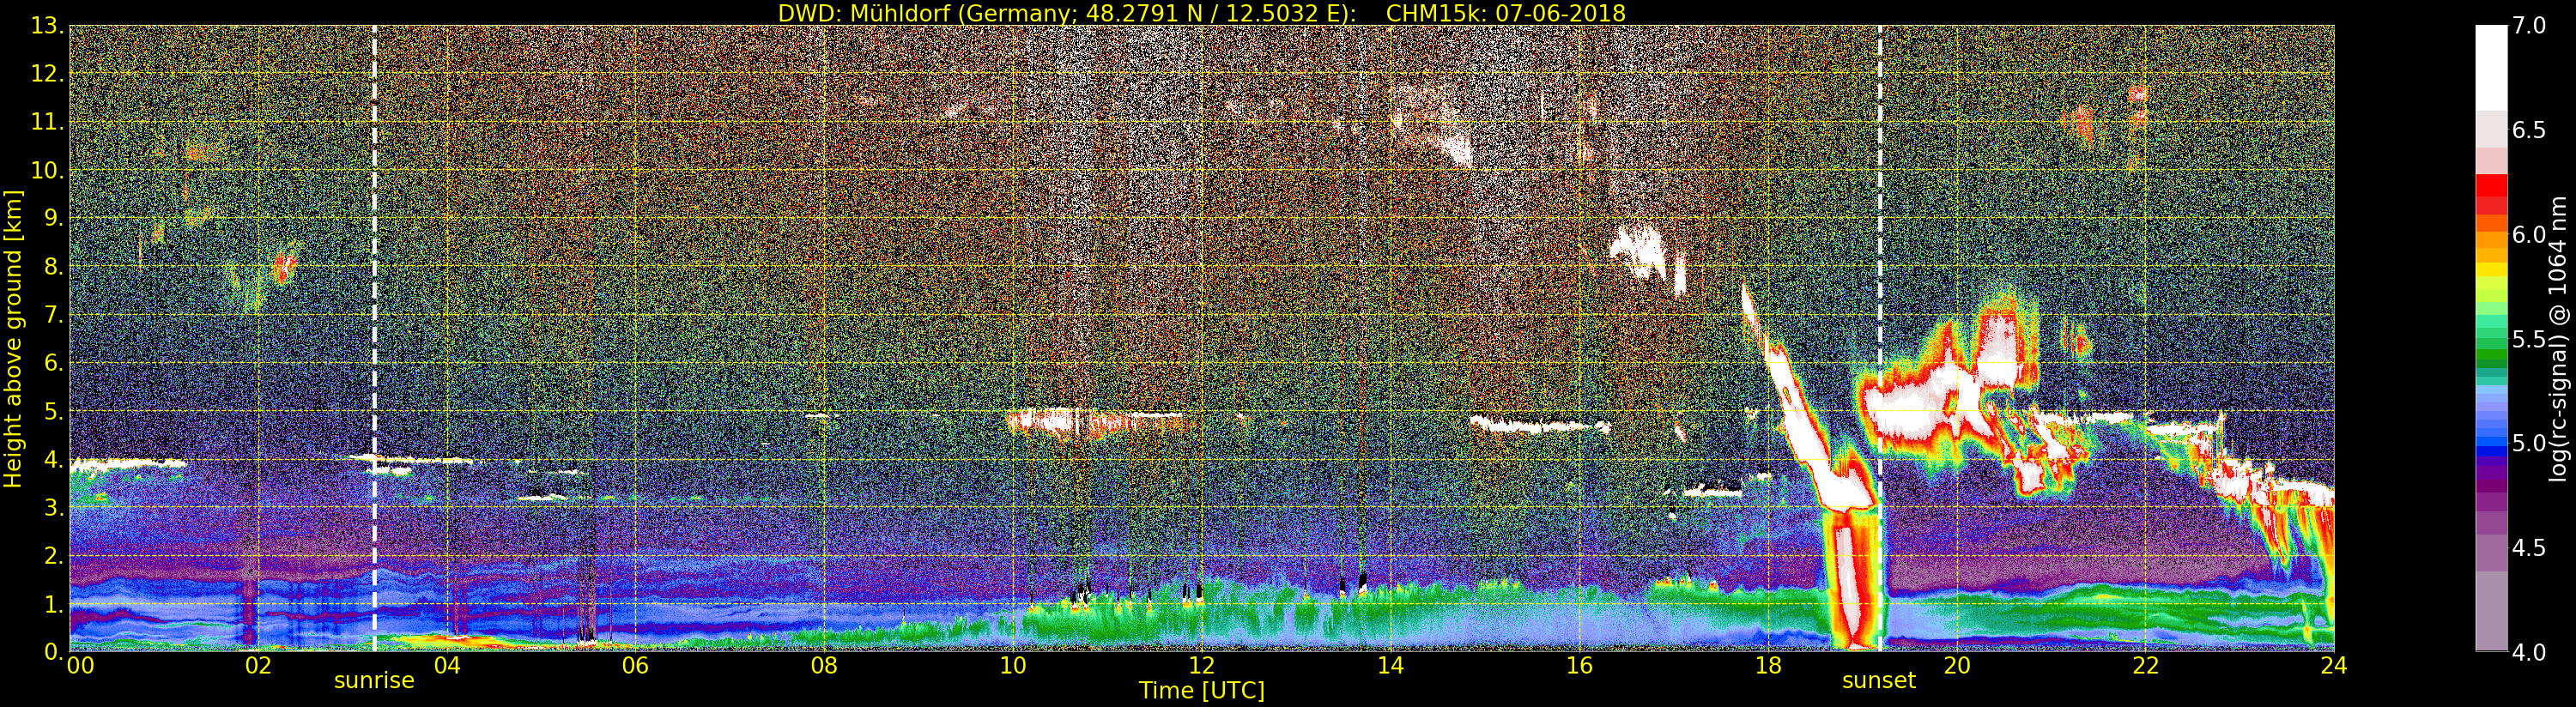
Task: Click the y-axis tick label '5.'
Action: pyautogui.click(x=53, y=411)
